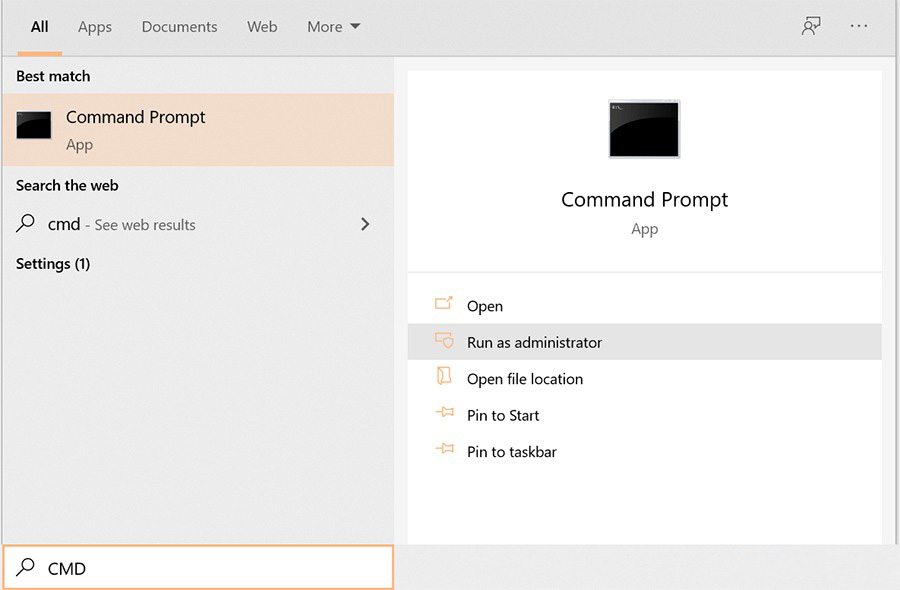900x590 pixels.
Task: Select the All tab
Action: coord(40,26)
